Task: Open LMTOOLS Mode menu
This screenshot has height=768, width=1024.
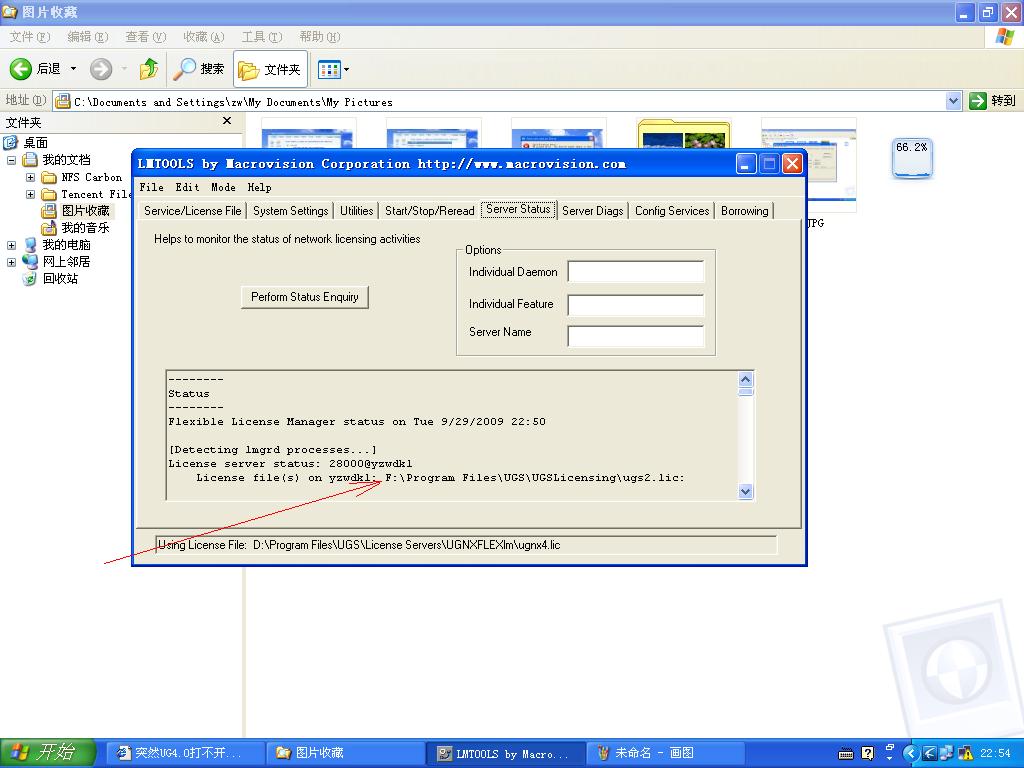Action: pyautogui.click(x=223, y=187)
